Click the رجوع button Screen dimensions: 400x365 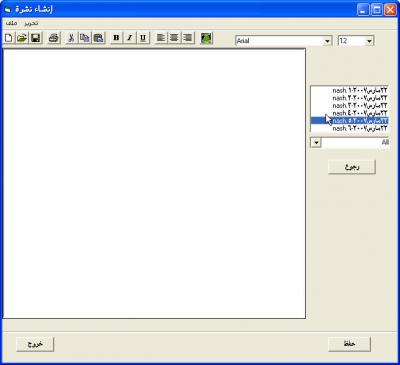pos(352,167)
